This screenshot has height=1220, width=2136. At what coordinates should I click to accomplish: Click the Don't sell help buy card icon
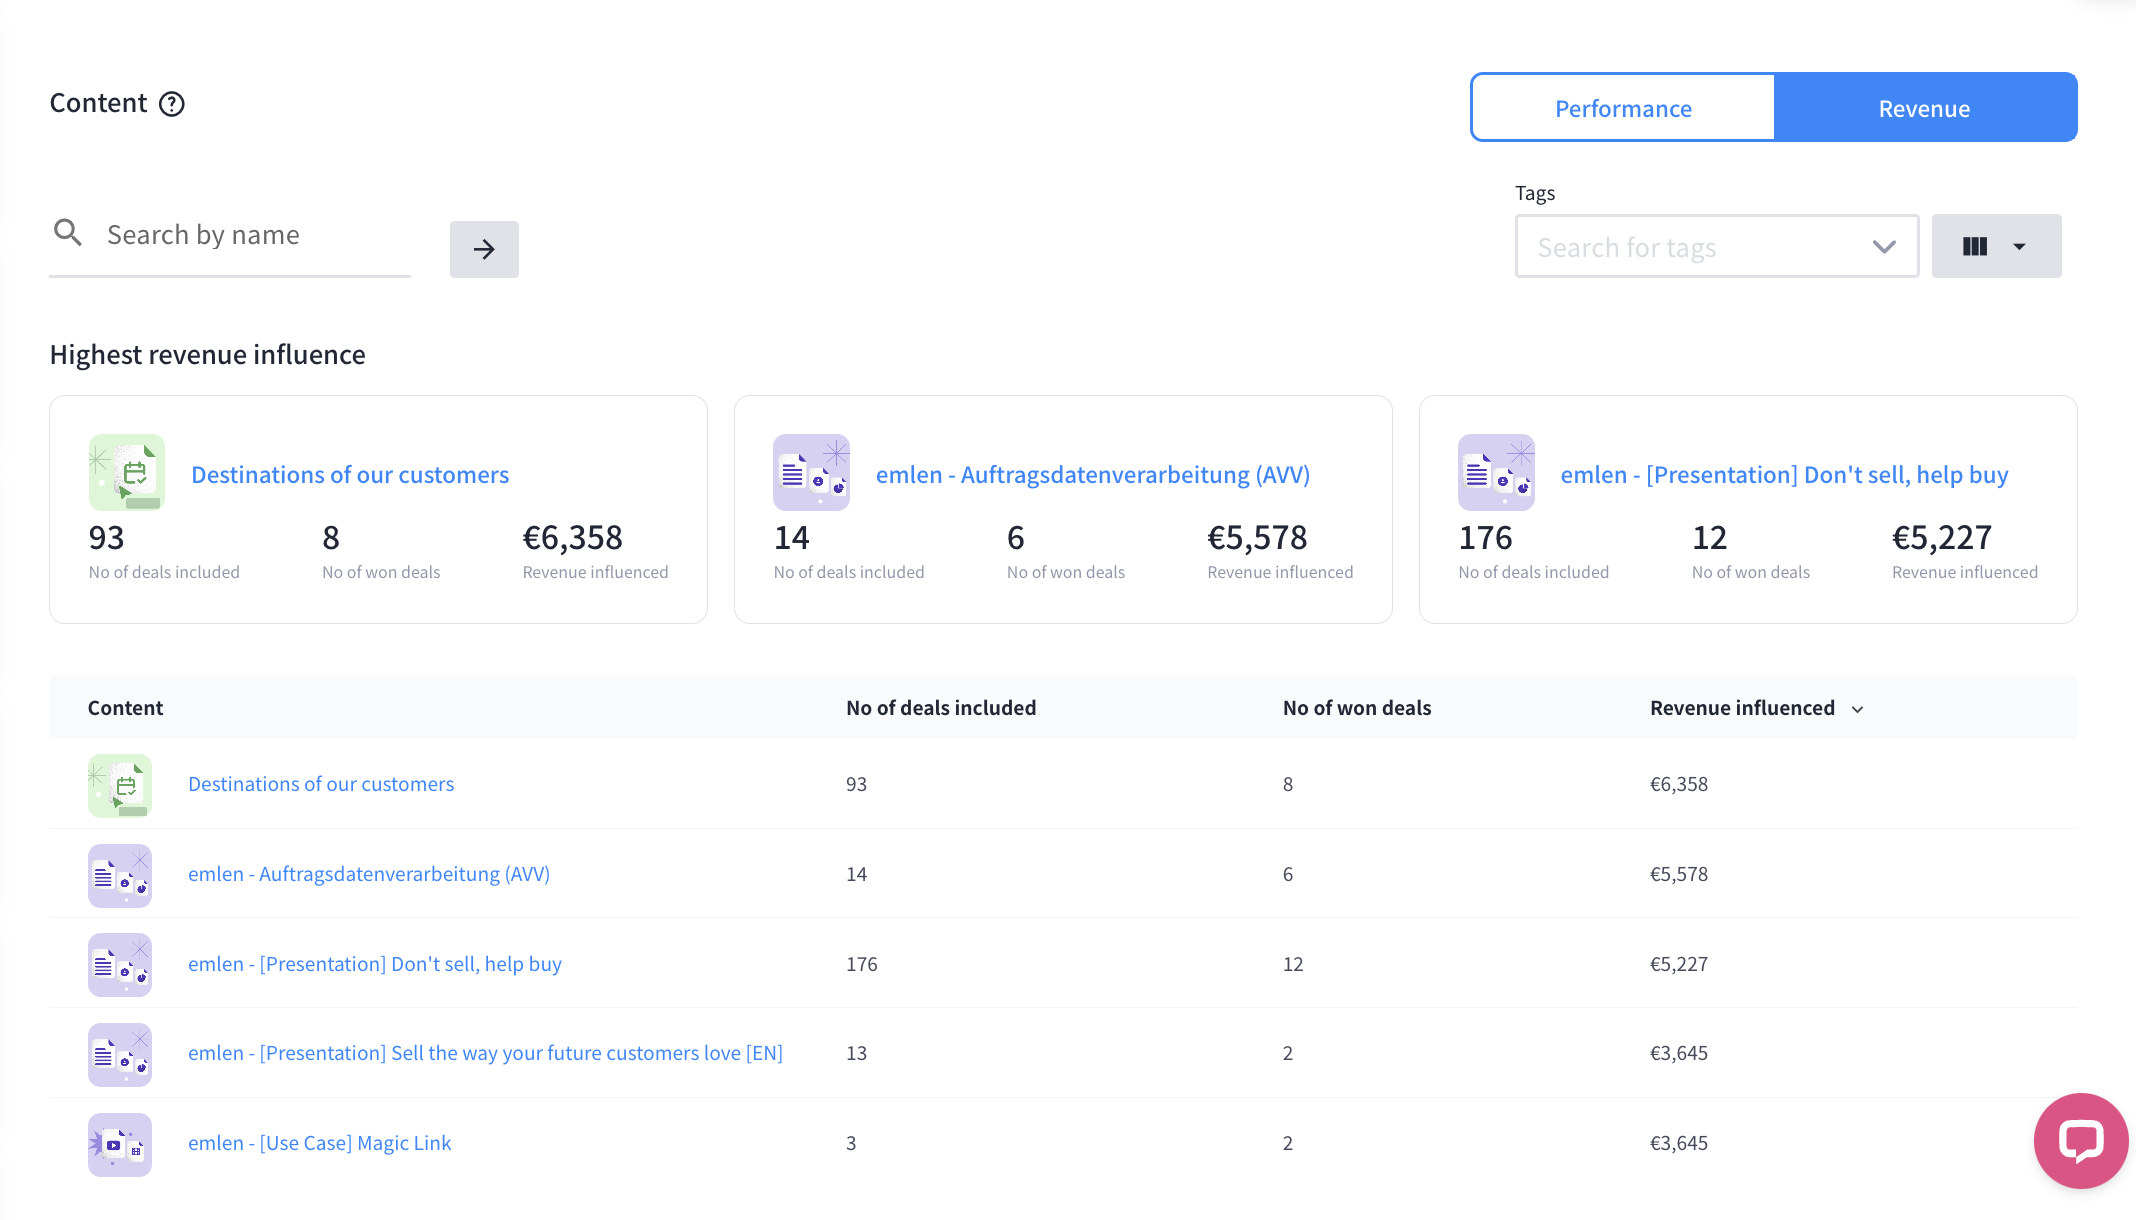pyautogui.click(x=1496, y=472)
